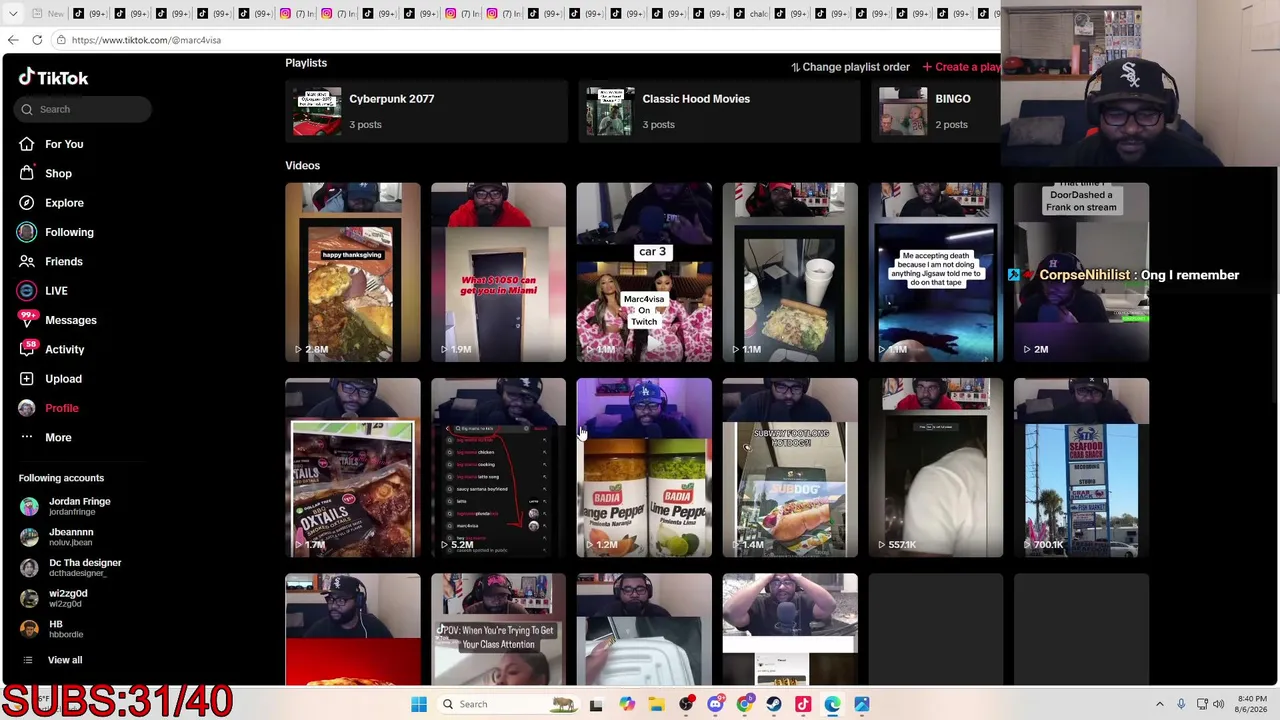Open the New tab in browser
The width and height of the screenshot is (1280, 720).
tap(47, 14)
